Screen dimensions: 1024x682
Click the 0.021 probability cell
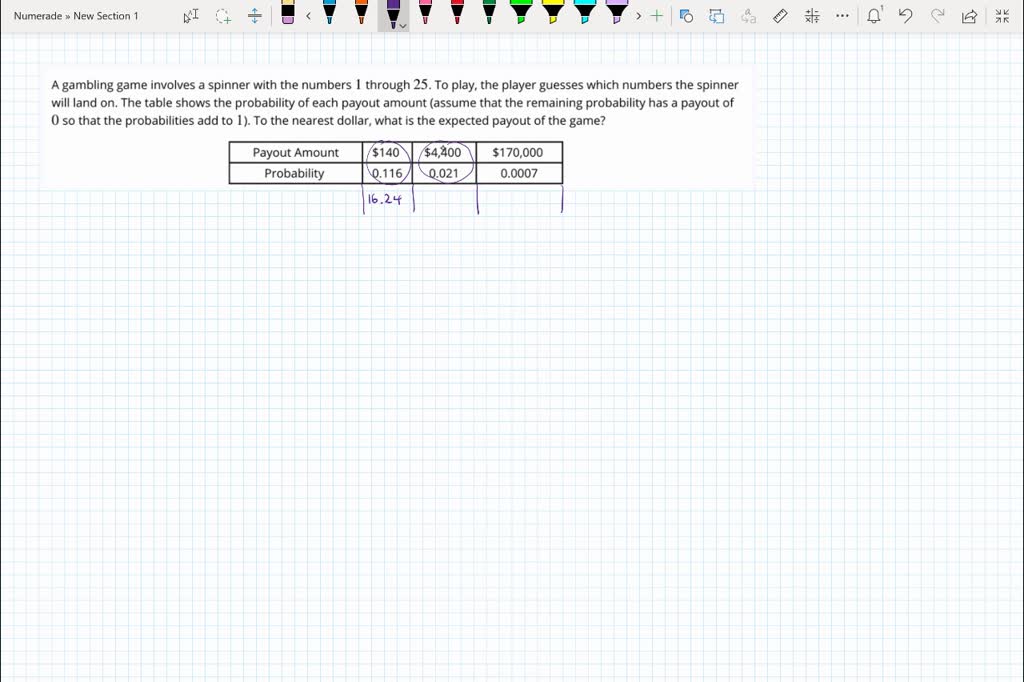(443, 173)
